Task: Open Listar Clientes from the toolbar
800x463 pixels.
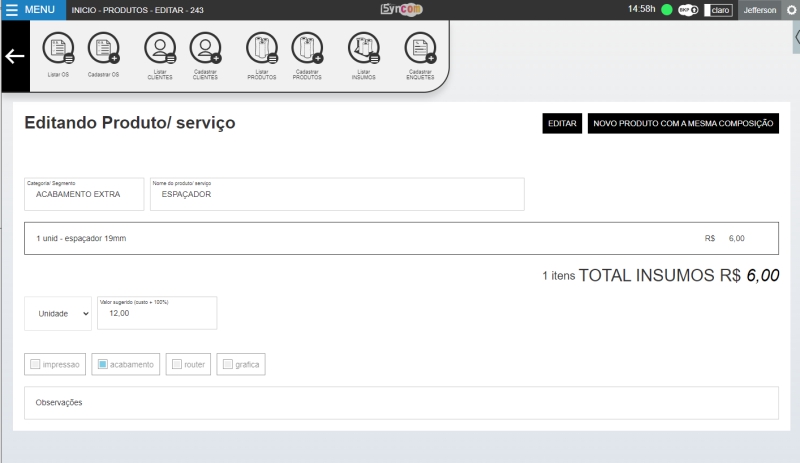Action: [x=160, y=49]
